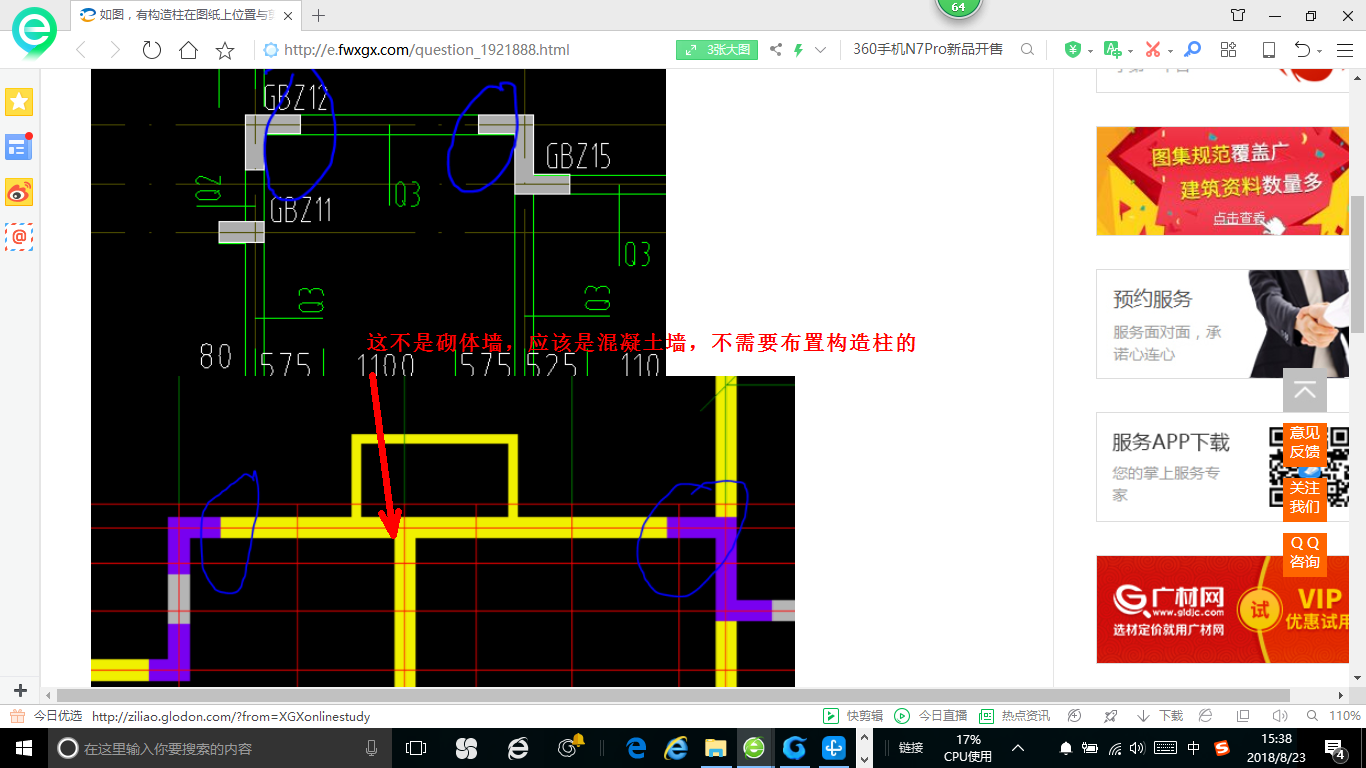Open 快剪辑 in status bar
This screenshot has width=1366, height=768.
pyautogui.click(x=854, y=716)
